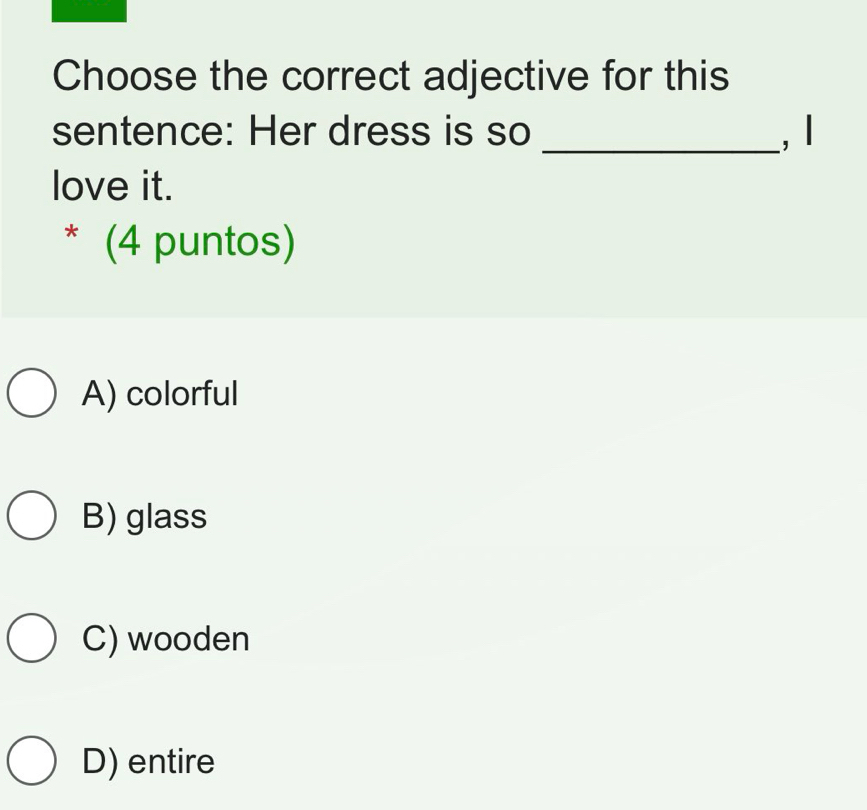Click the "B) glass" answer text
The image size is (867, 810).
point(145,517)
